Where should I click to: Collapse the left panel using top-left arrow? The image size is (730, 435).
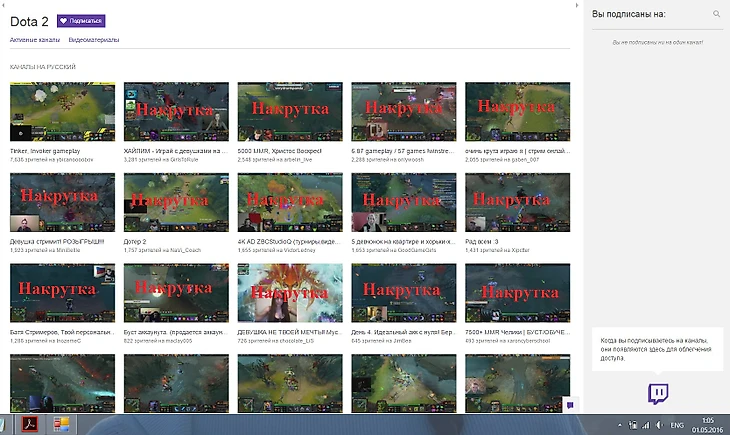click(x=3, y=3)
